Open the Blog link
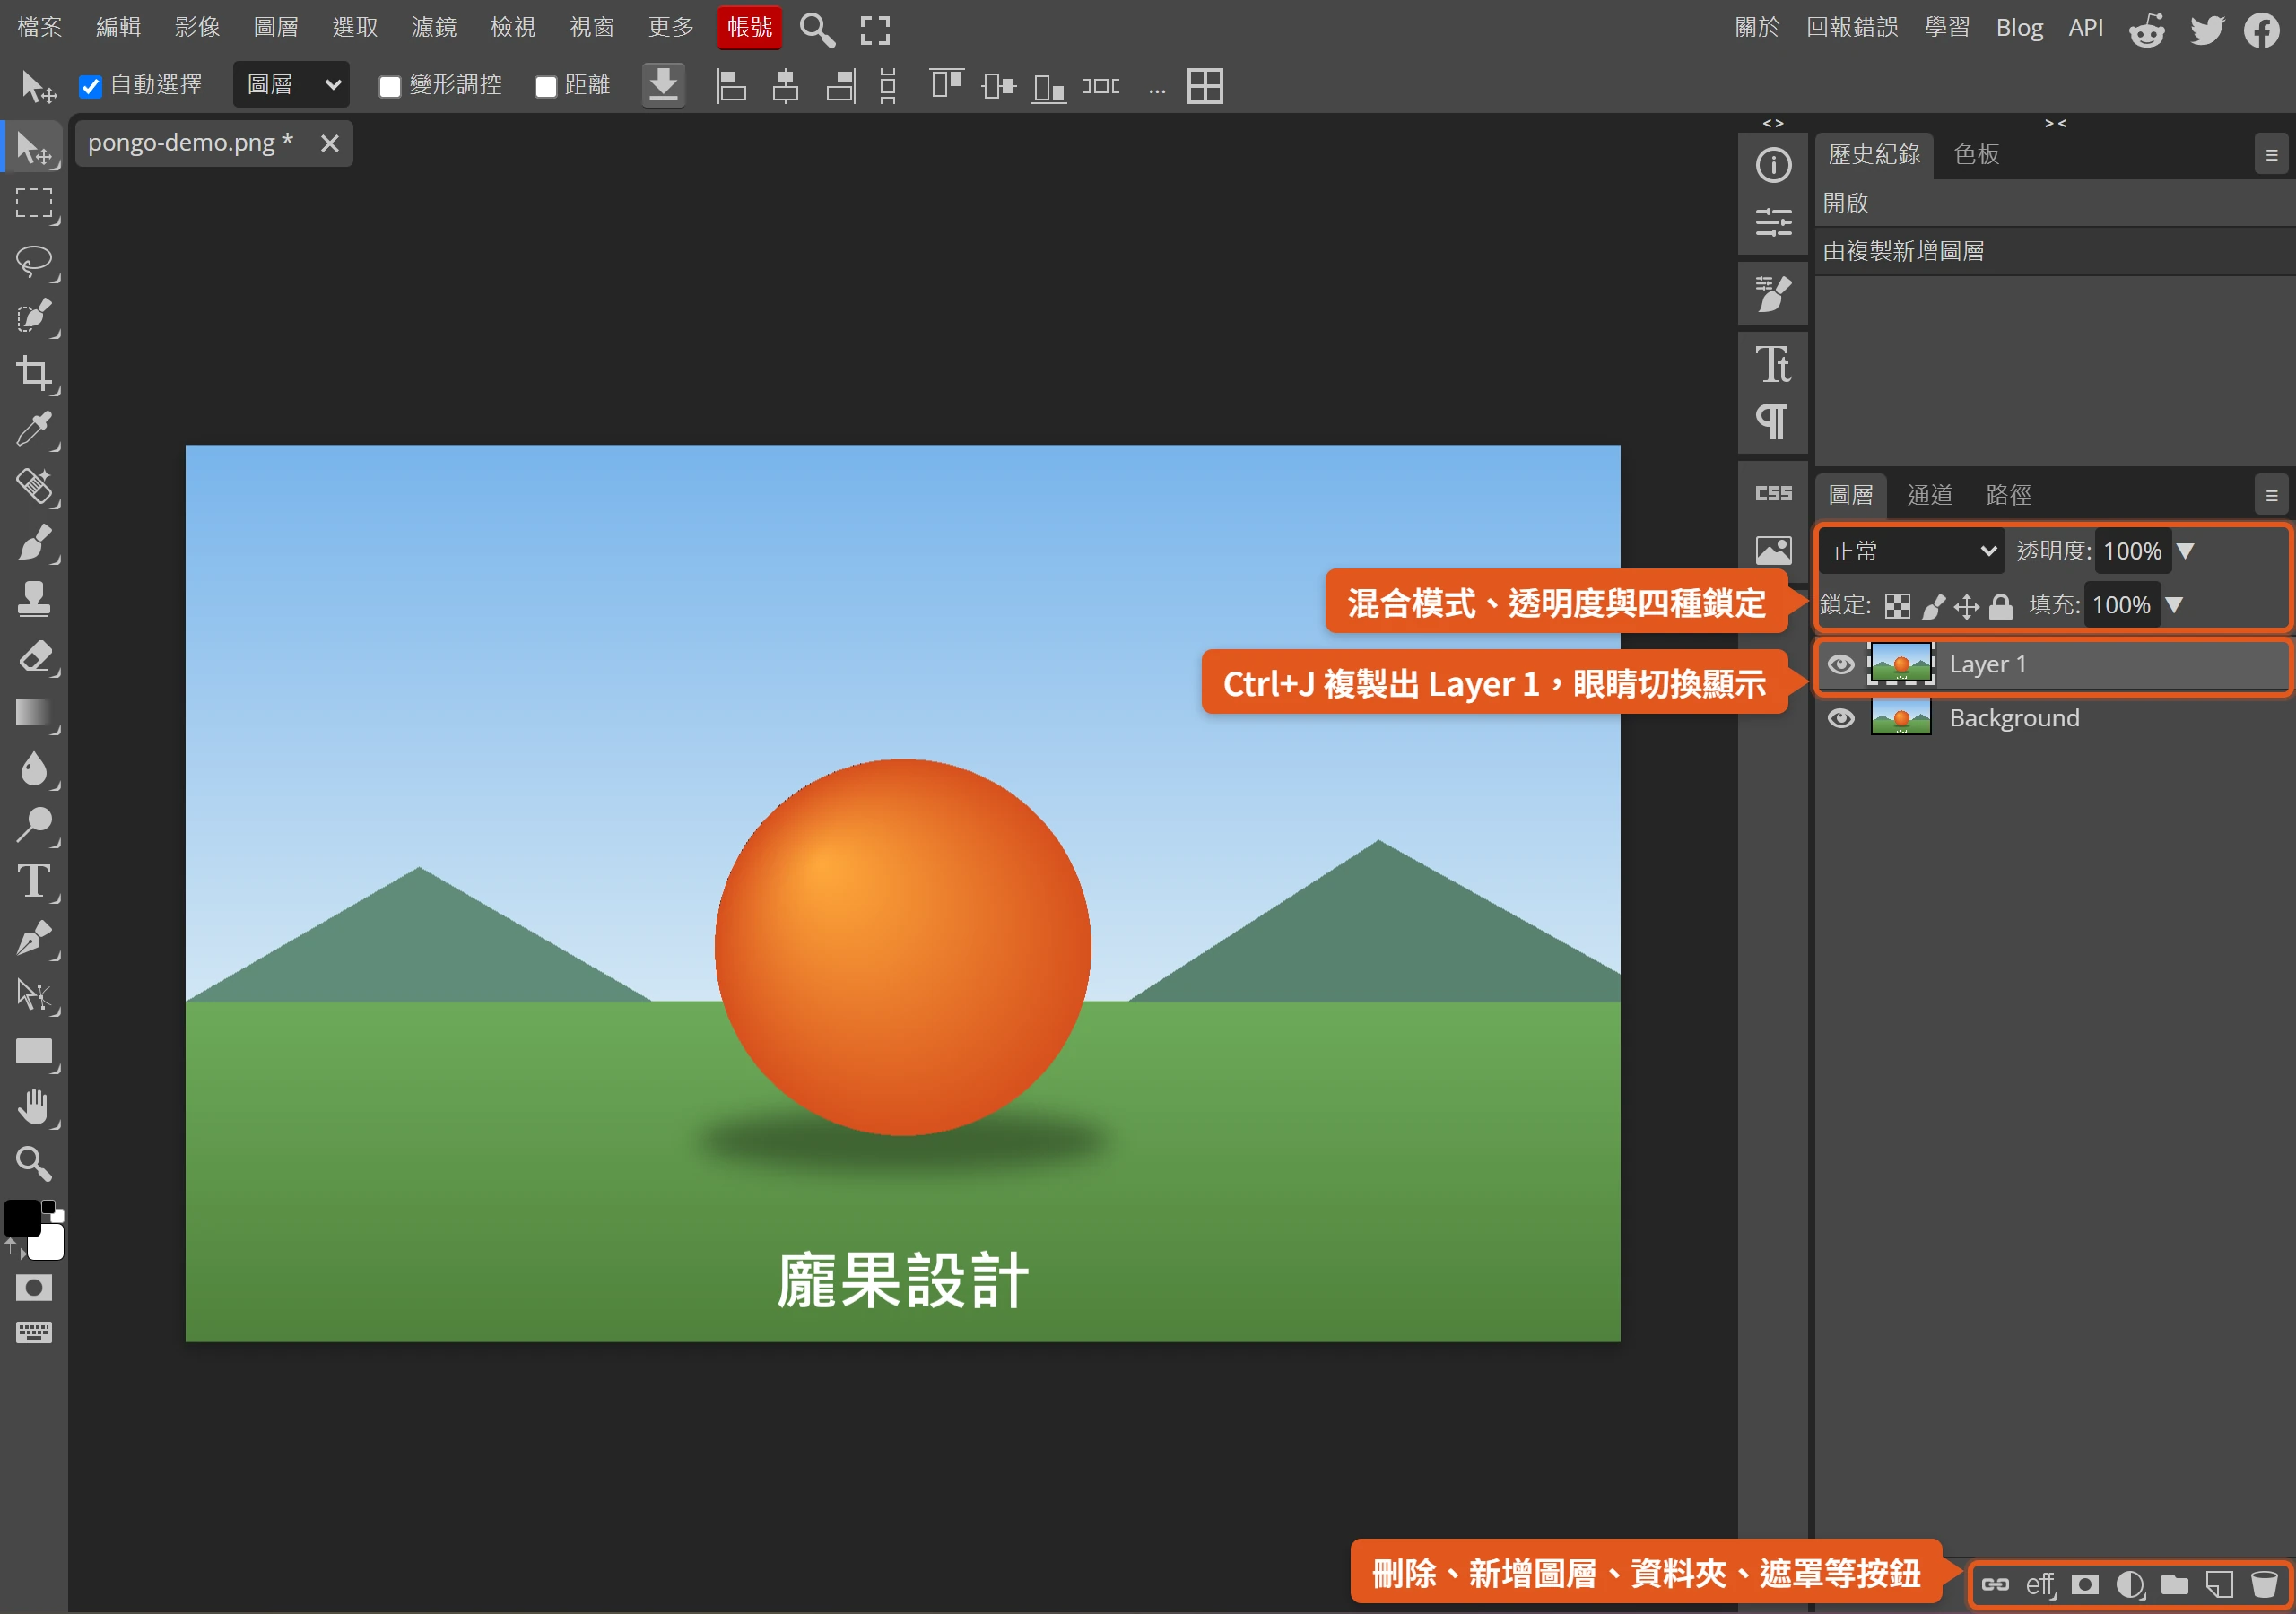Screen dimensions: 2296x1614 [x=2019, y=27]
